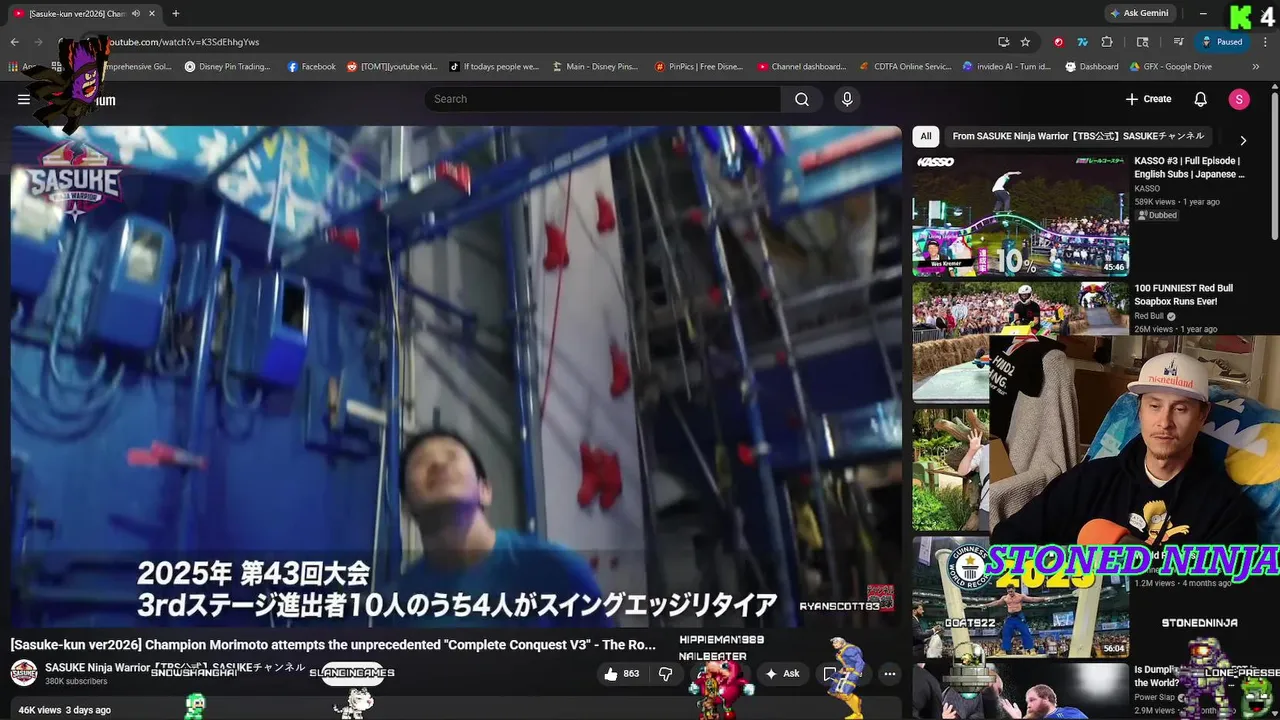Image resolution: width=1280 pixels, height=720 pixels.
Task: Open the KASSO #3 Full Episode thumbnail
Action: tap(1020, 215)
